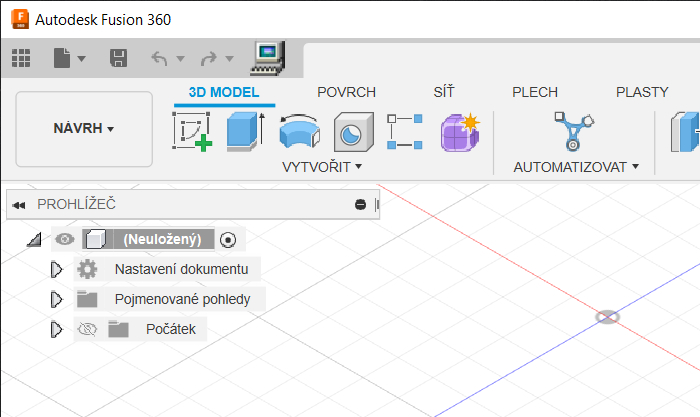Activate the root component radio button
This screenshot has width=700, height=417.
click(x=229, y=239)
